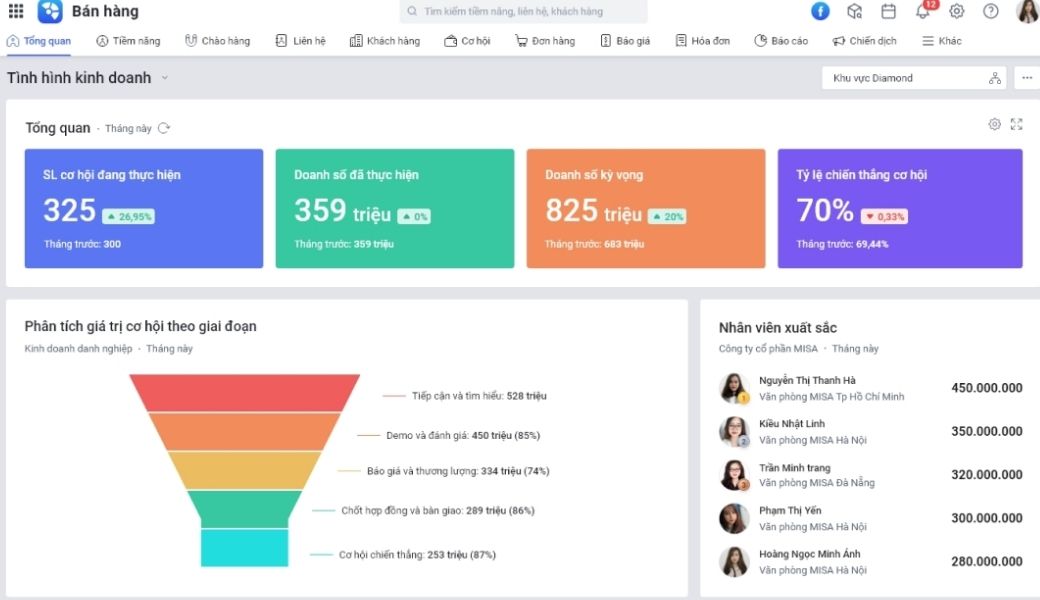
Task: Refresh the Tổng quan section
Action: coord(164,128)
